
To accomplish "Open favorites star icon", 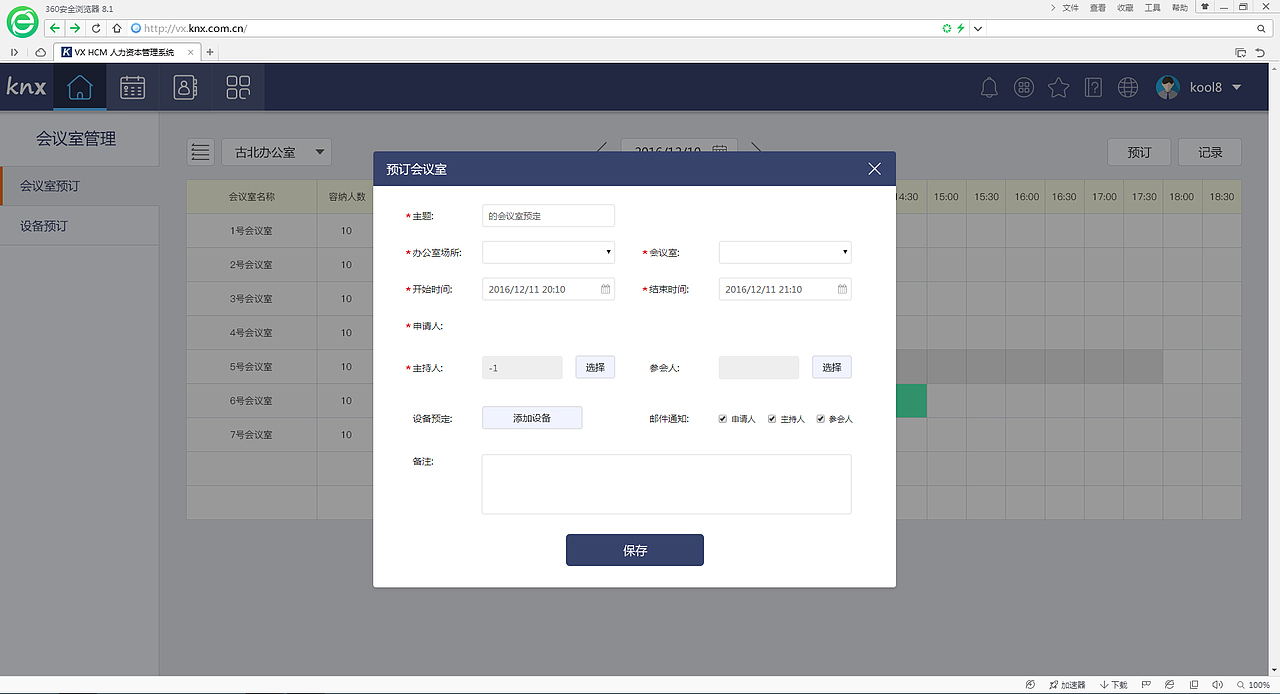I will pyautogui.click(x=1058, y=88).
